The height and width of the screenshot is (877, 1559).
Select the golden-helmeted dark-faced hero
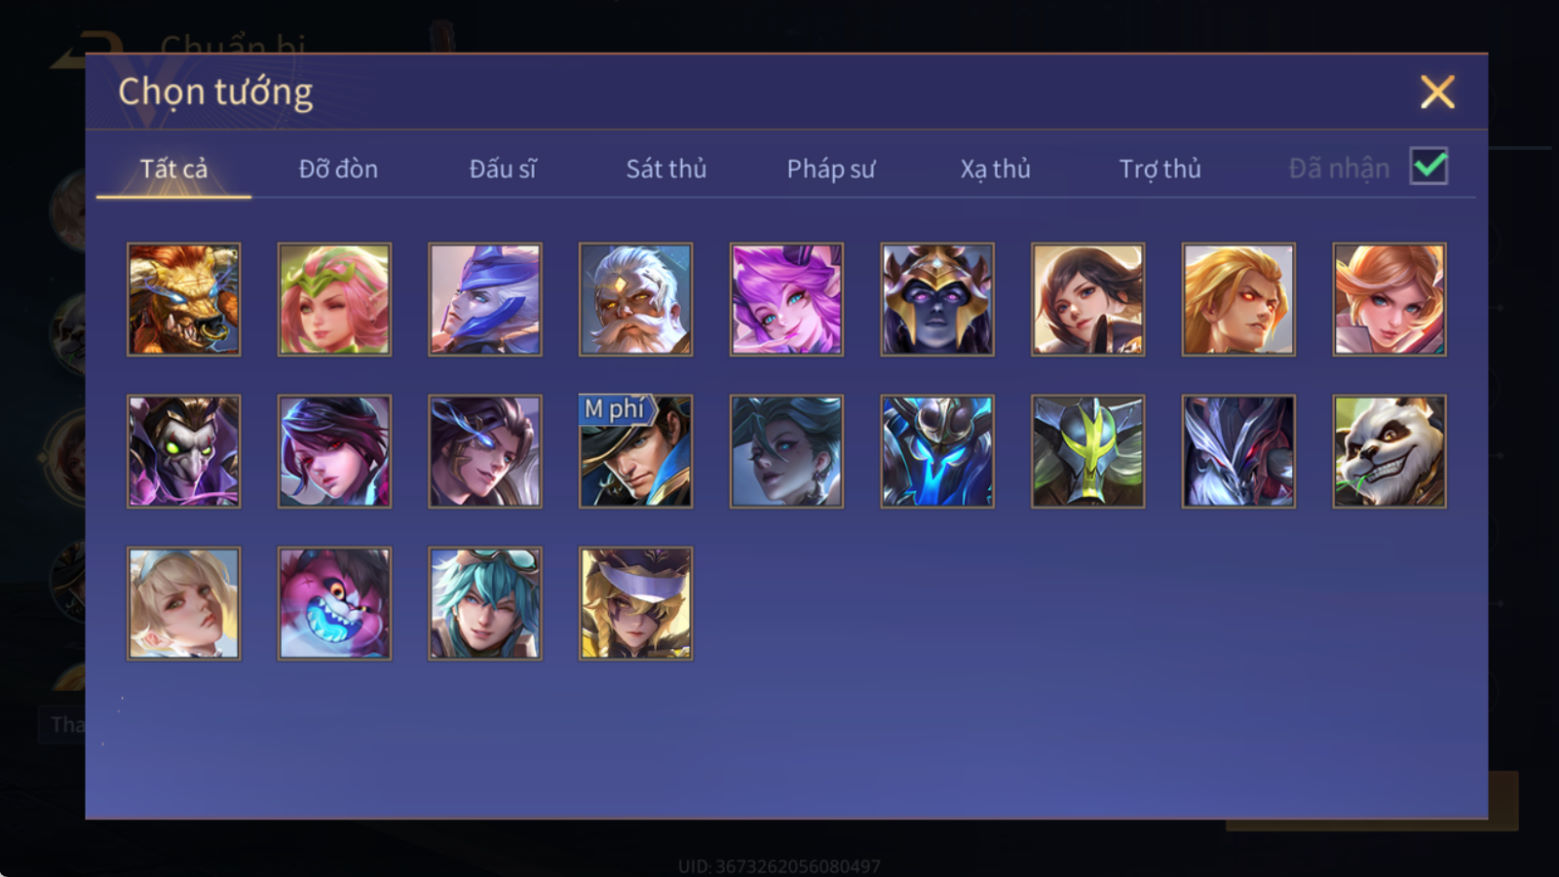point(937,299)
